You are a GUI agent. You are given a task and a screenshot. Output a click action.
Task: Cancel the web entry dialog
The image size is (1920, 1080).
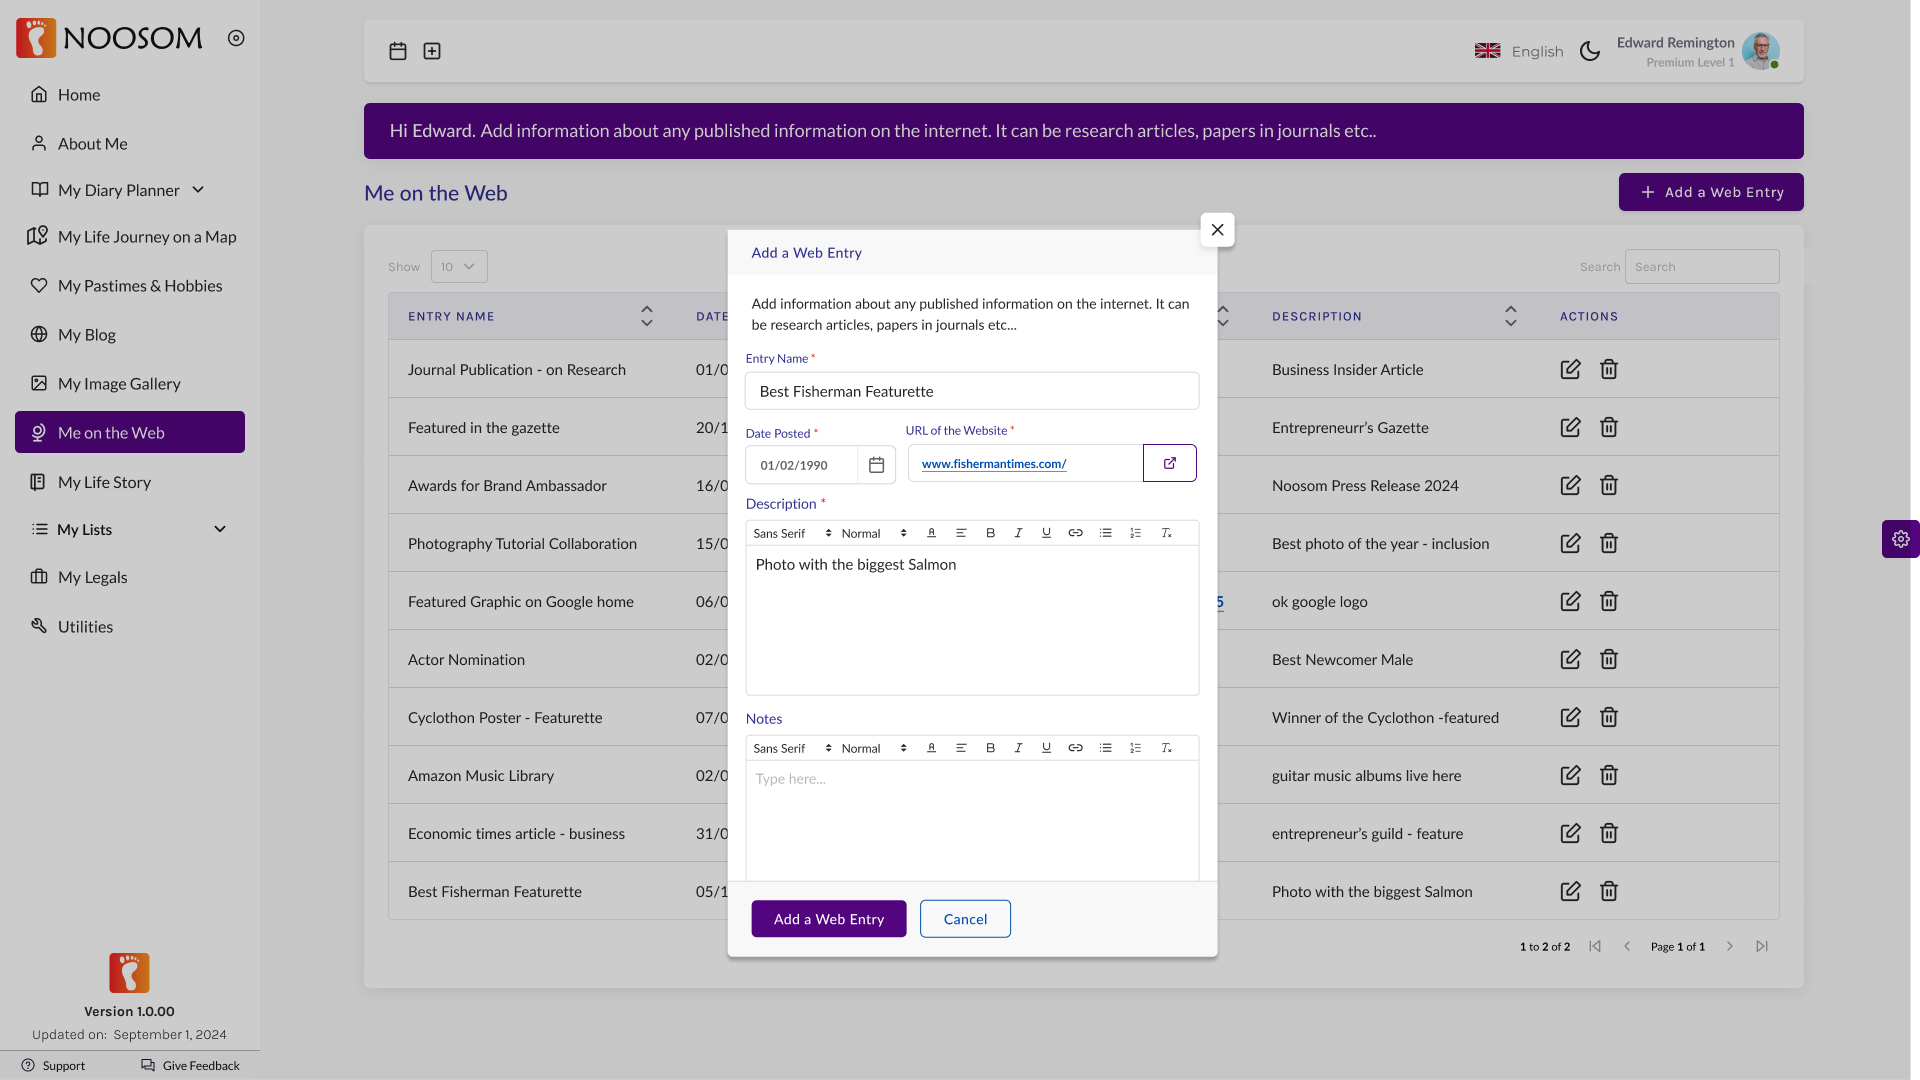coord(964,919)
